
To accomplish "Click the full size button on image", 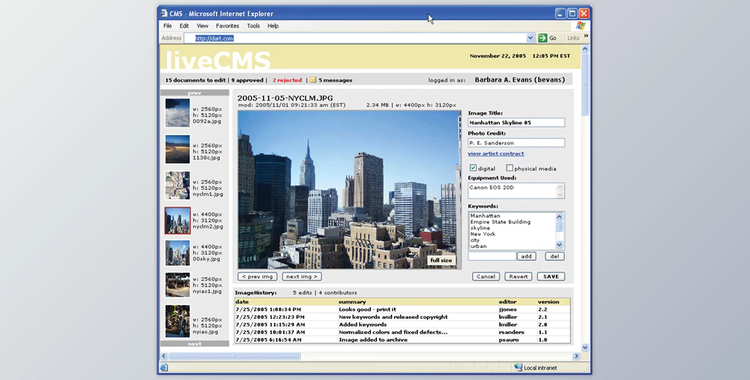I will [x=441, y=260].
